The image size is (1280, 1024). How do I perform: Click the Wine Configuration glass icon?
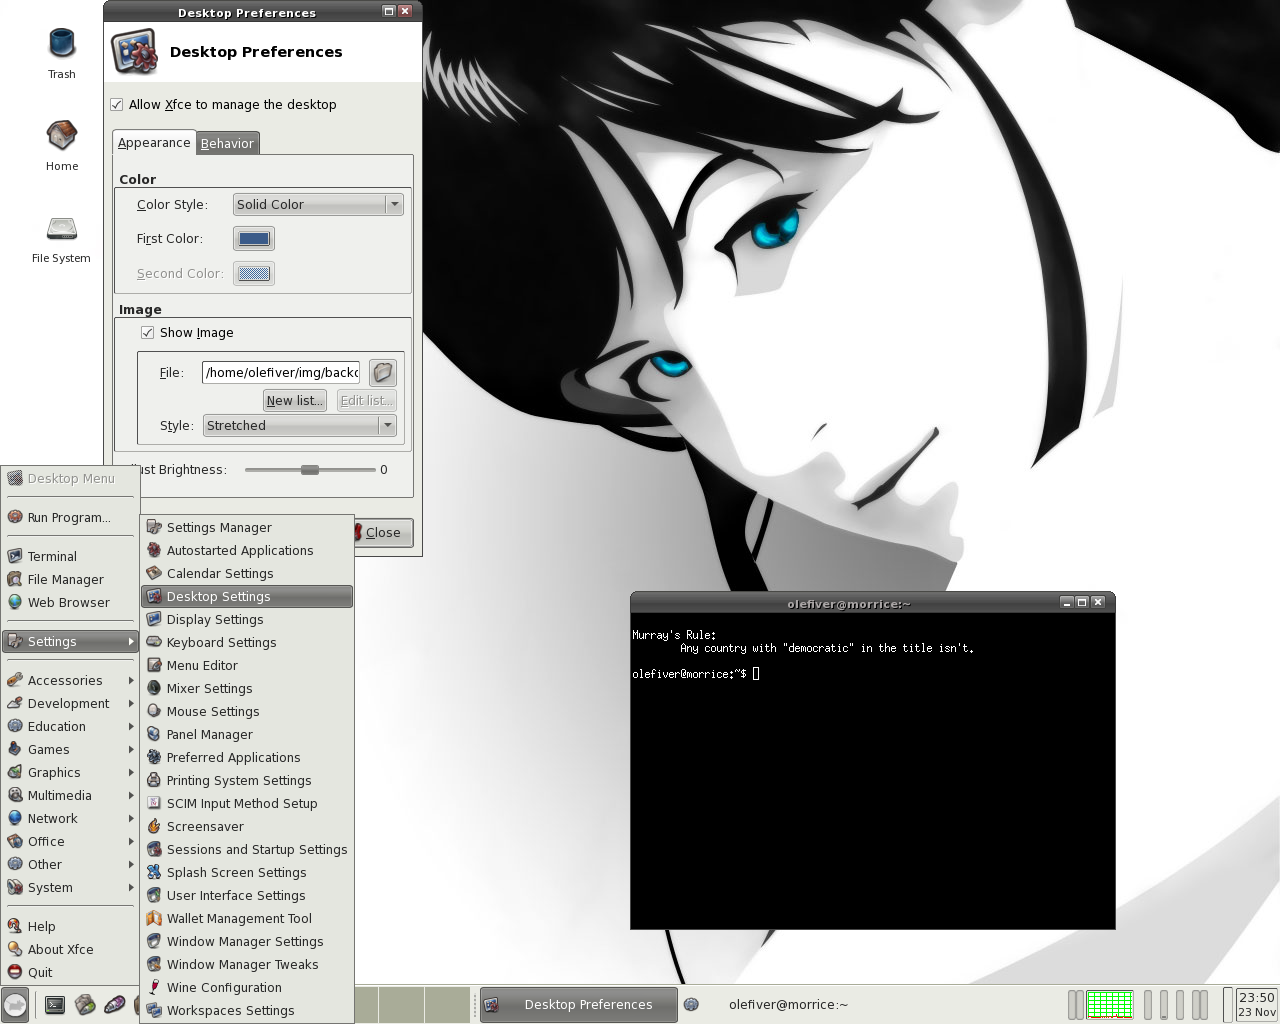pos(154,987)
